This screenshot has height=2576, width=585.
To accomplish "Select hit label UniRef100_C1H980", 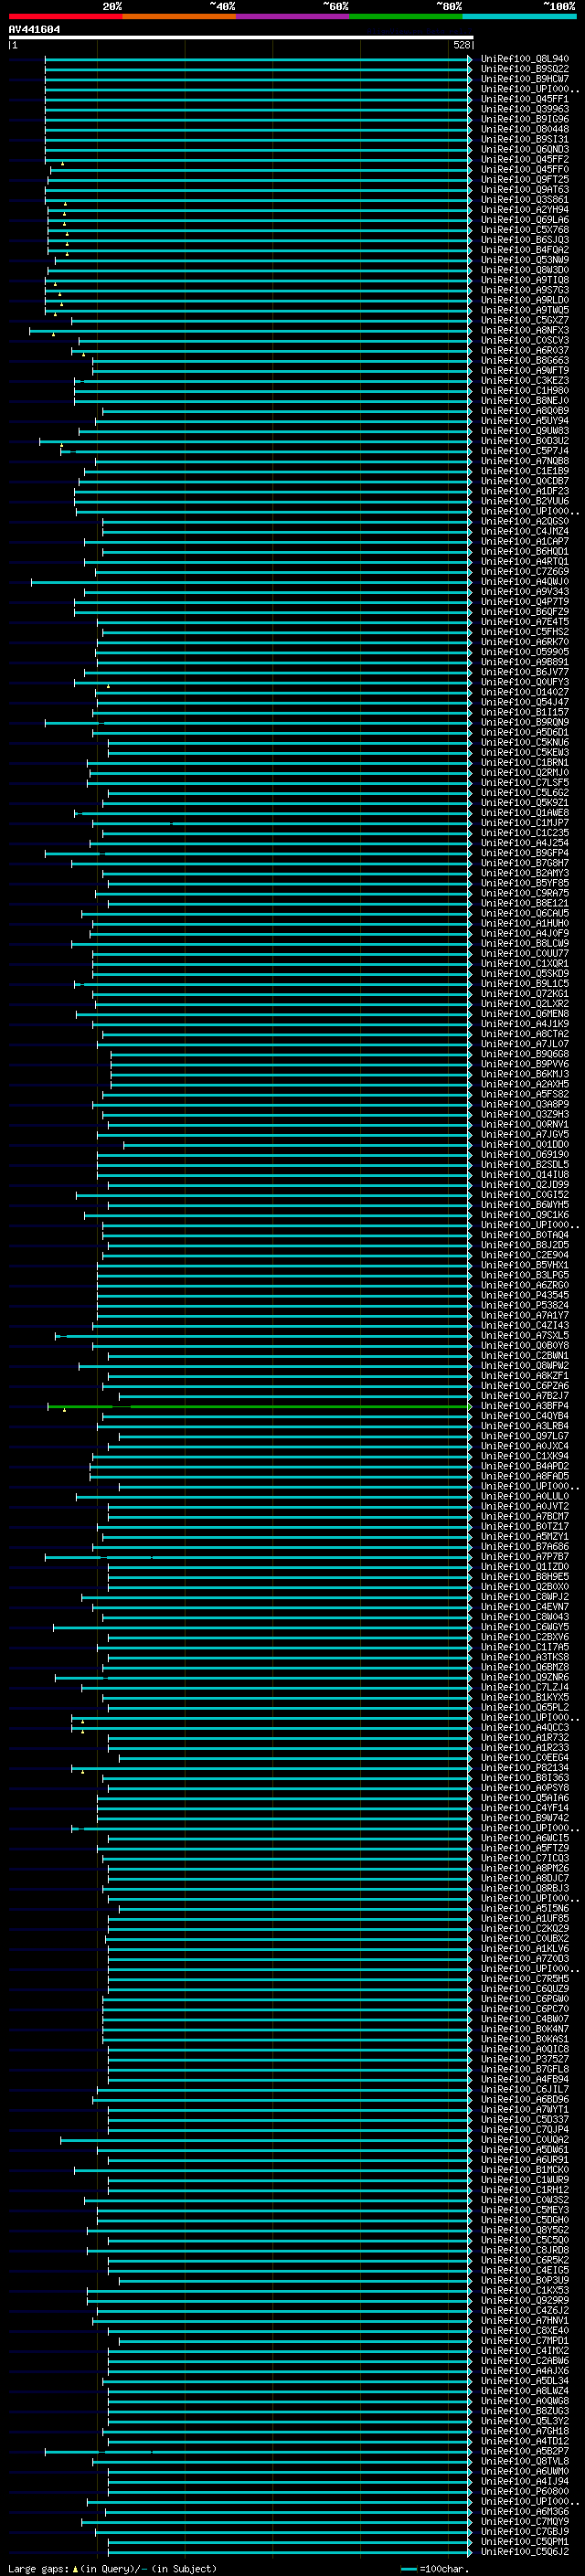I will [x=525, y=390].
